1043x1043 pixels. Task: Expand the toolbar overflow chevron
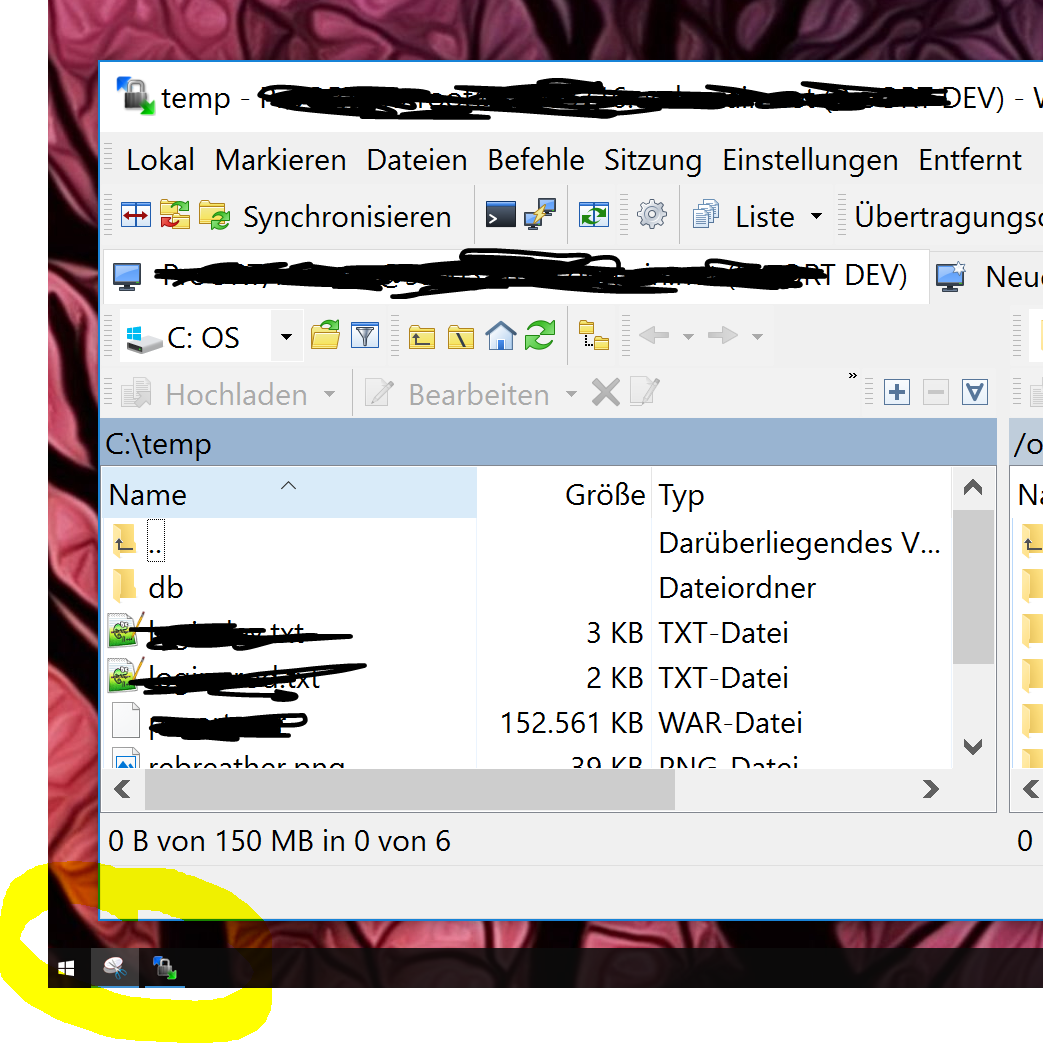pos(852,377)
